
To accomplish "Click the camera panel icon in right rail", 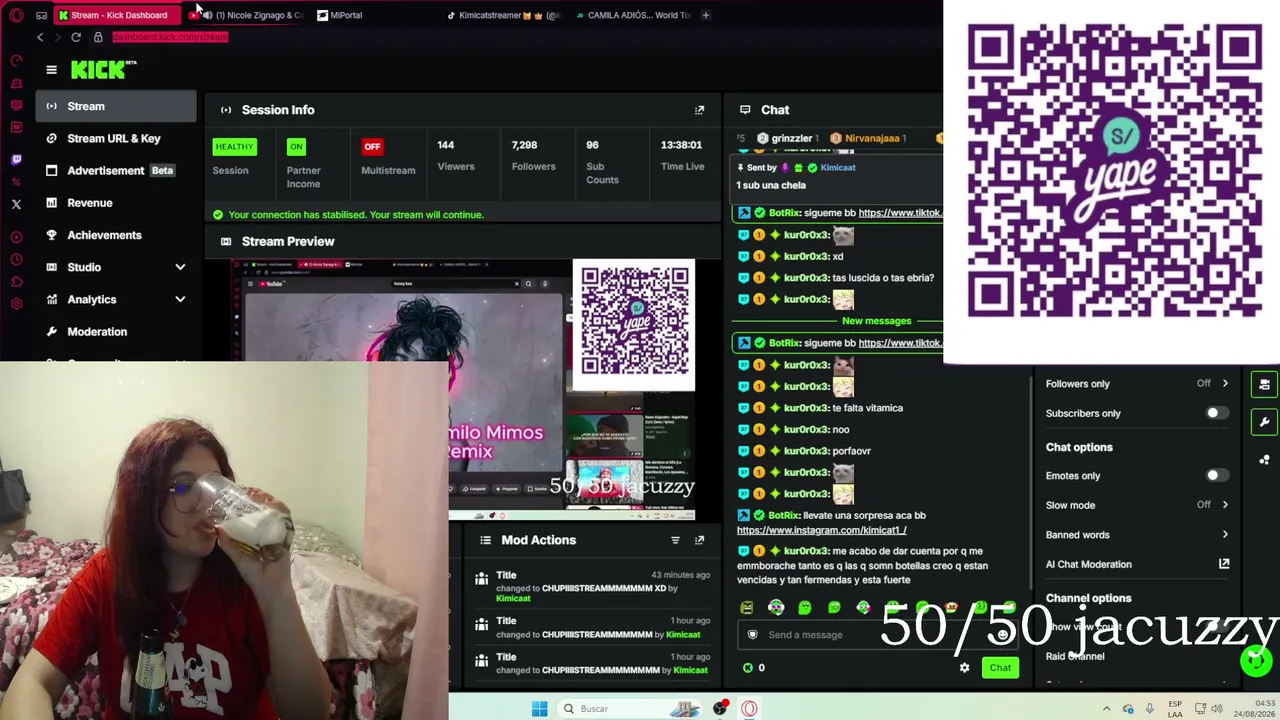I will [x=1264, y=384].
